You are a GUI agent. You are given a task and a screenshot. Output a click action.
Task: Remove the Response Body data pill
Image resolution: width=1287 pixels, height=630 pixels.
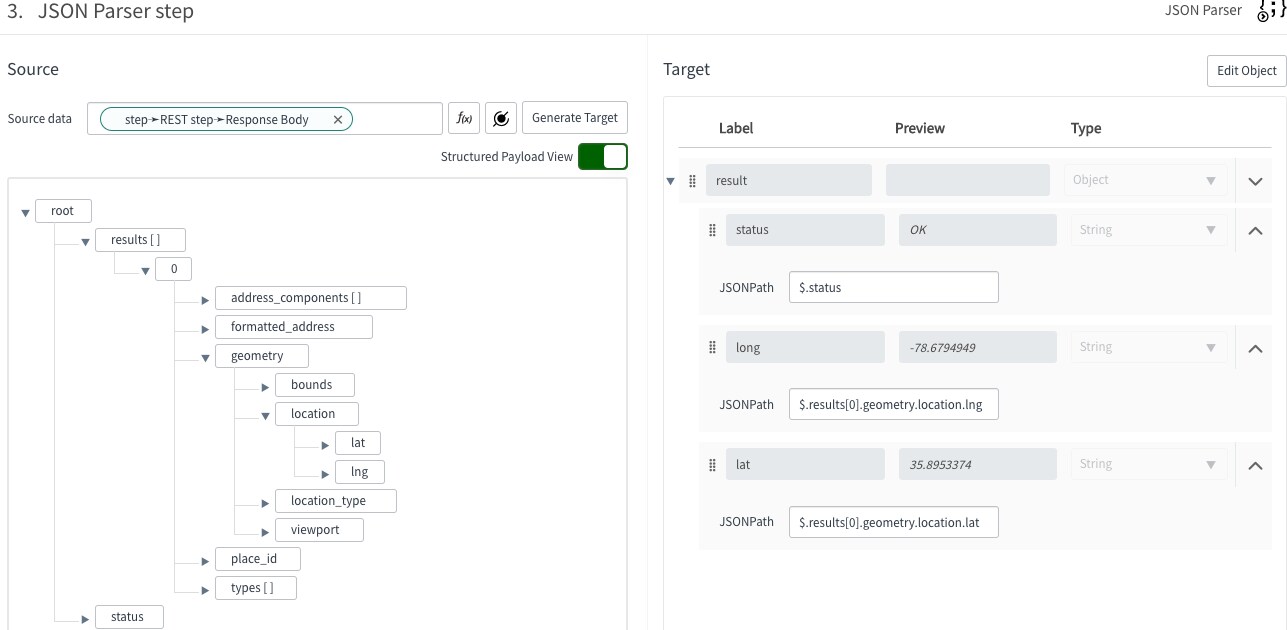pyautogui.click(x=338, y=119)
